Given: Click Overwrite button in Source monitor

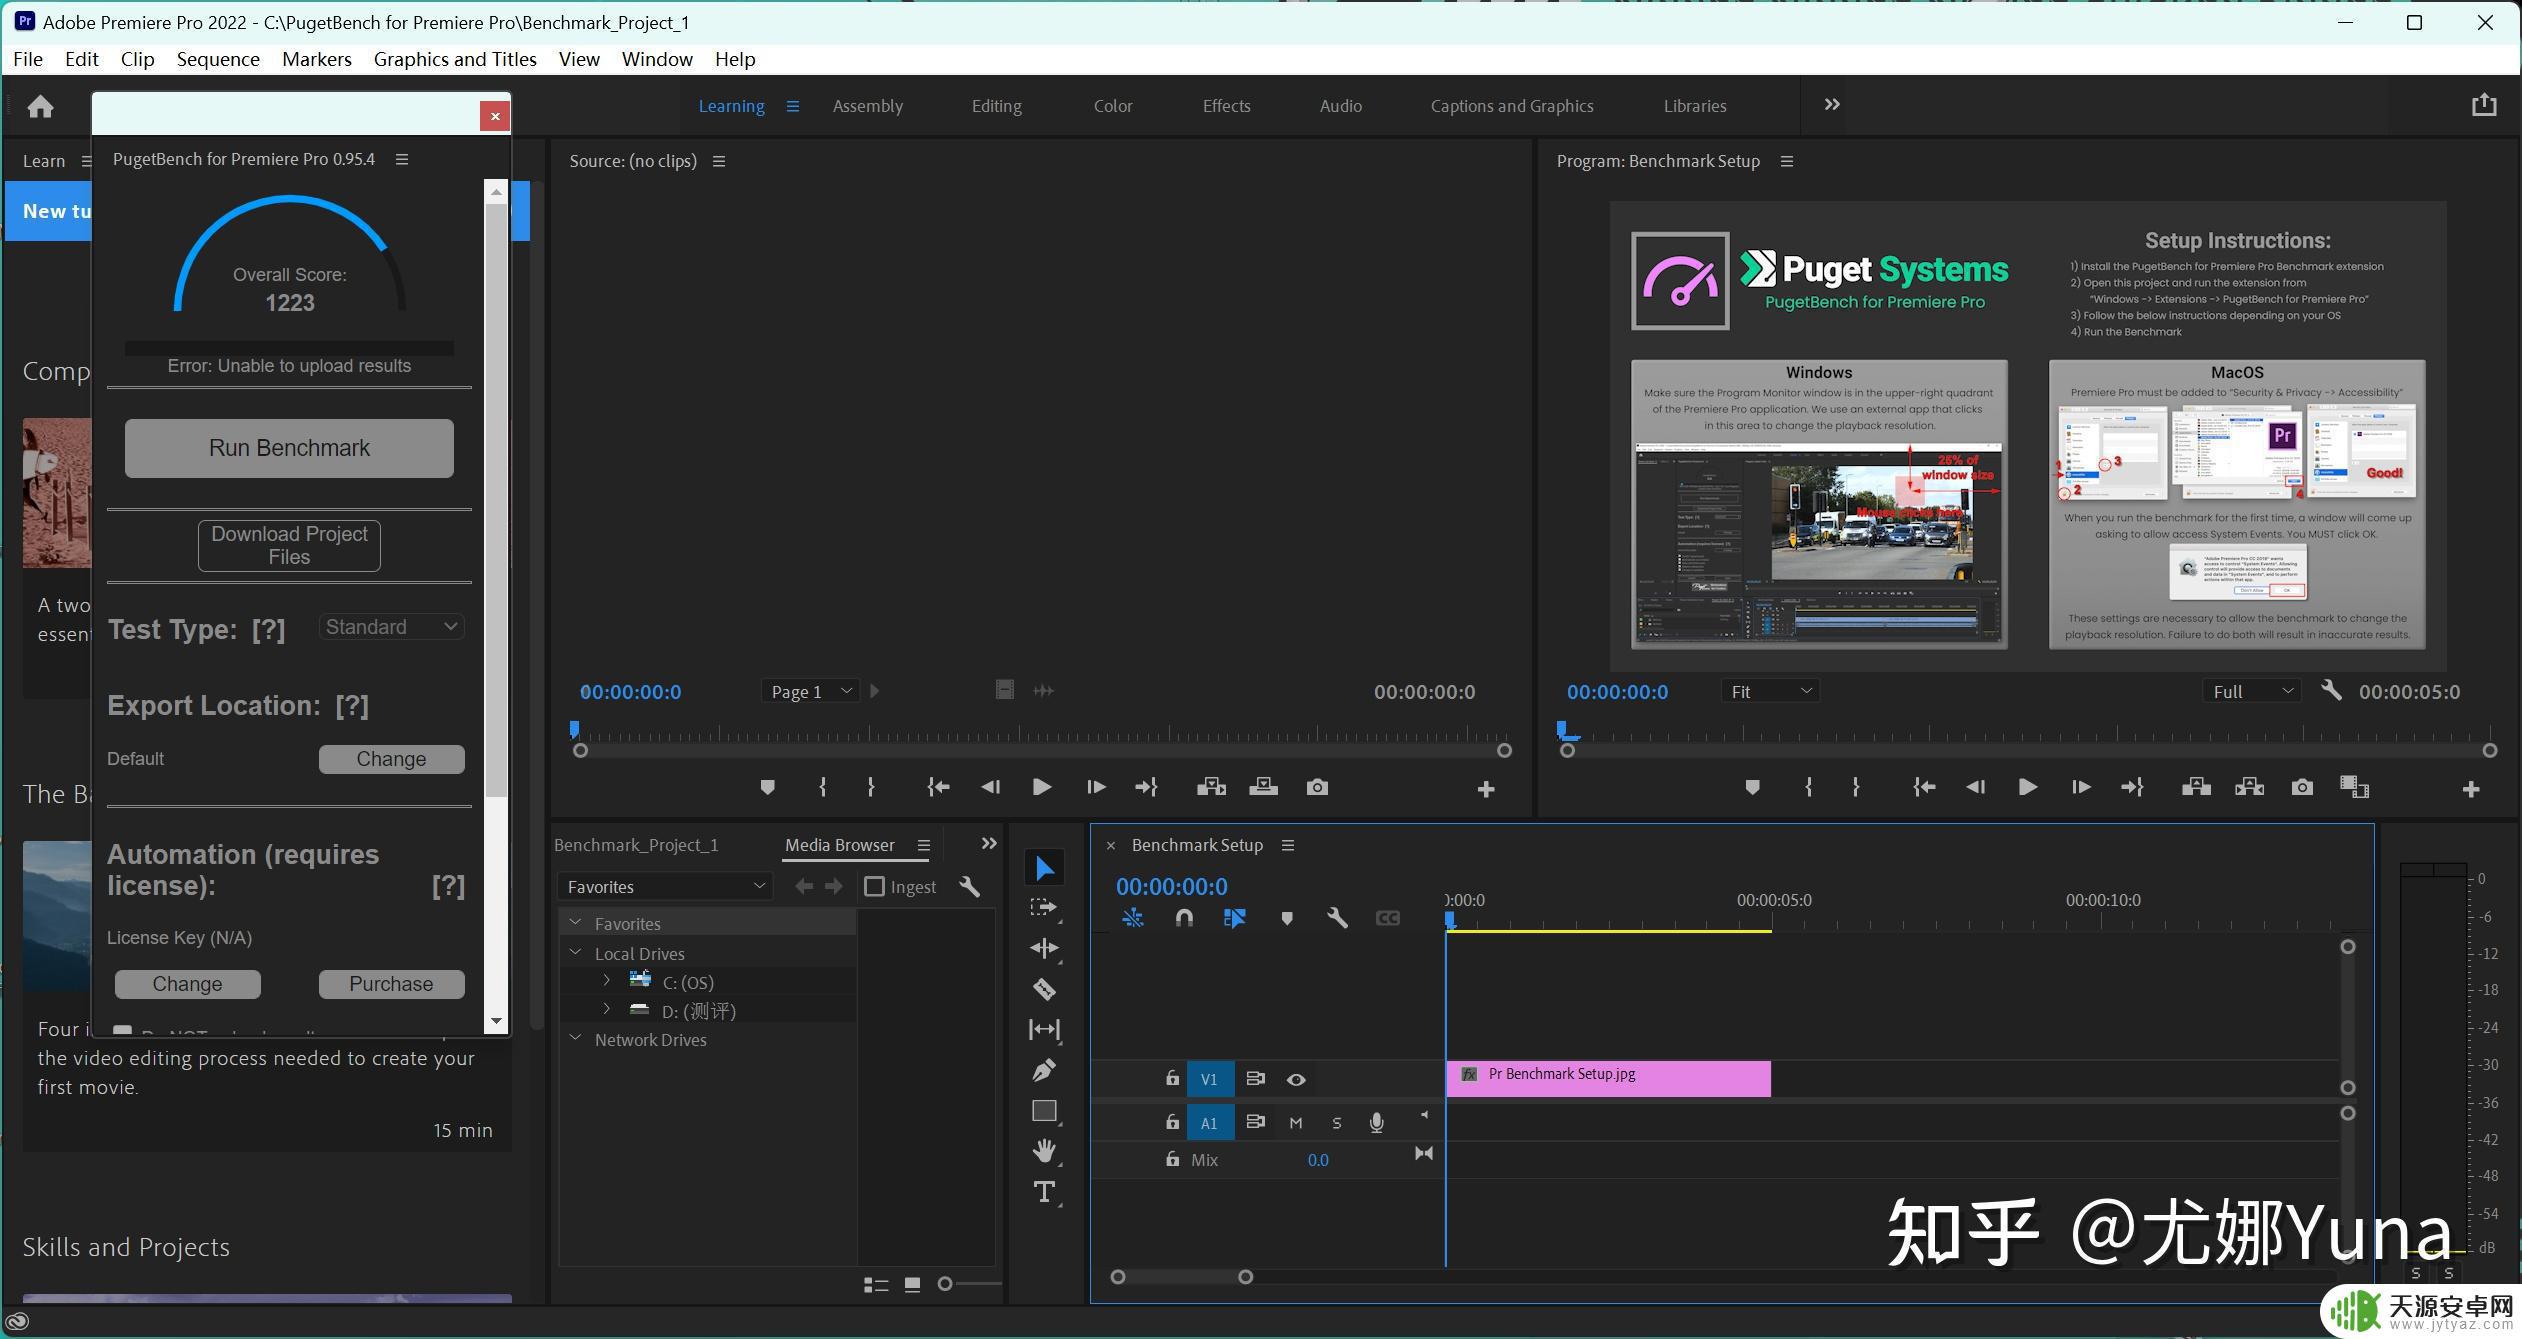Looking at the screenshot, I should click(1263, 788).
